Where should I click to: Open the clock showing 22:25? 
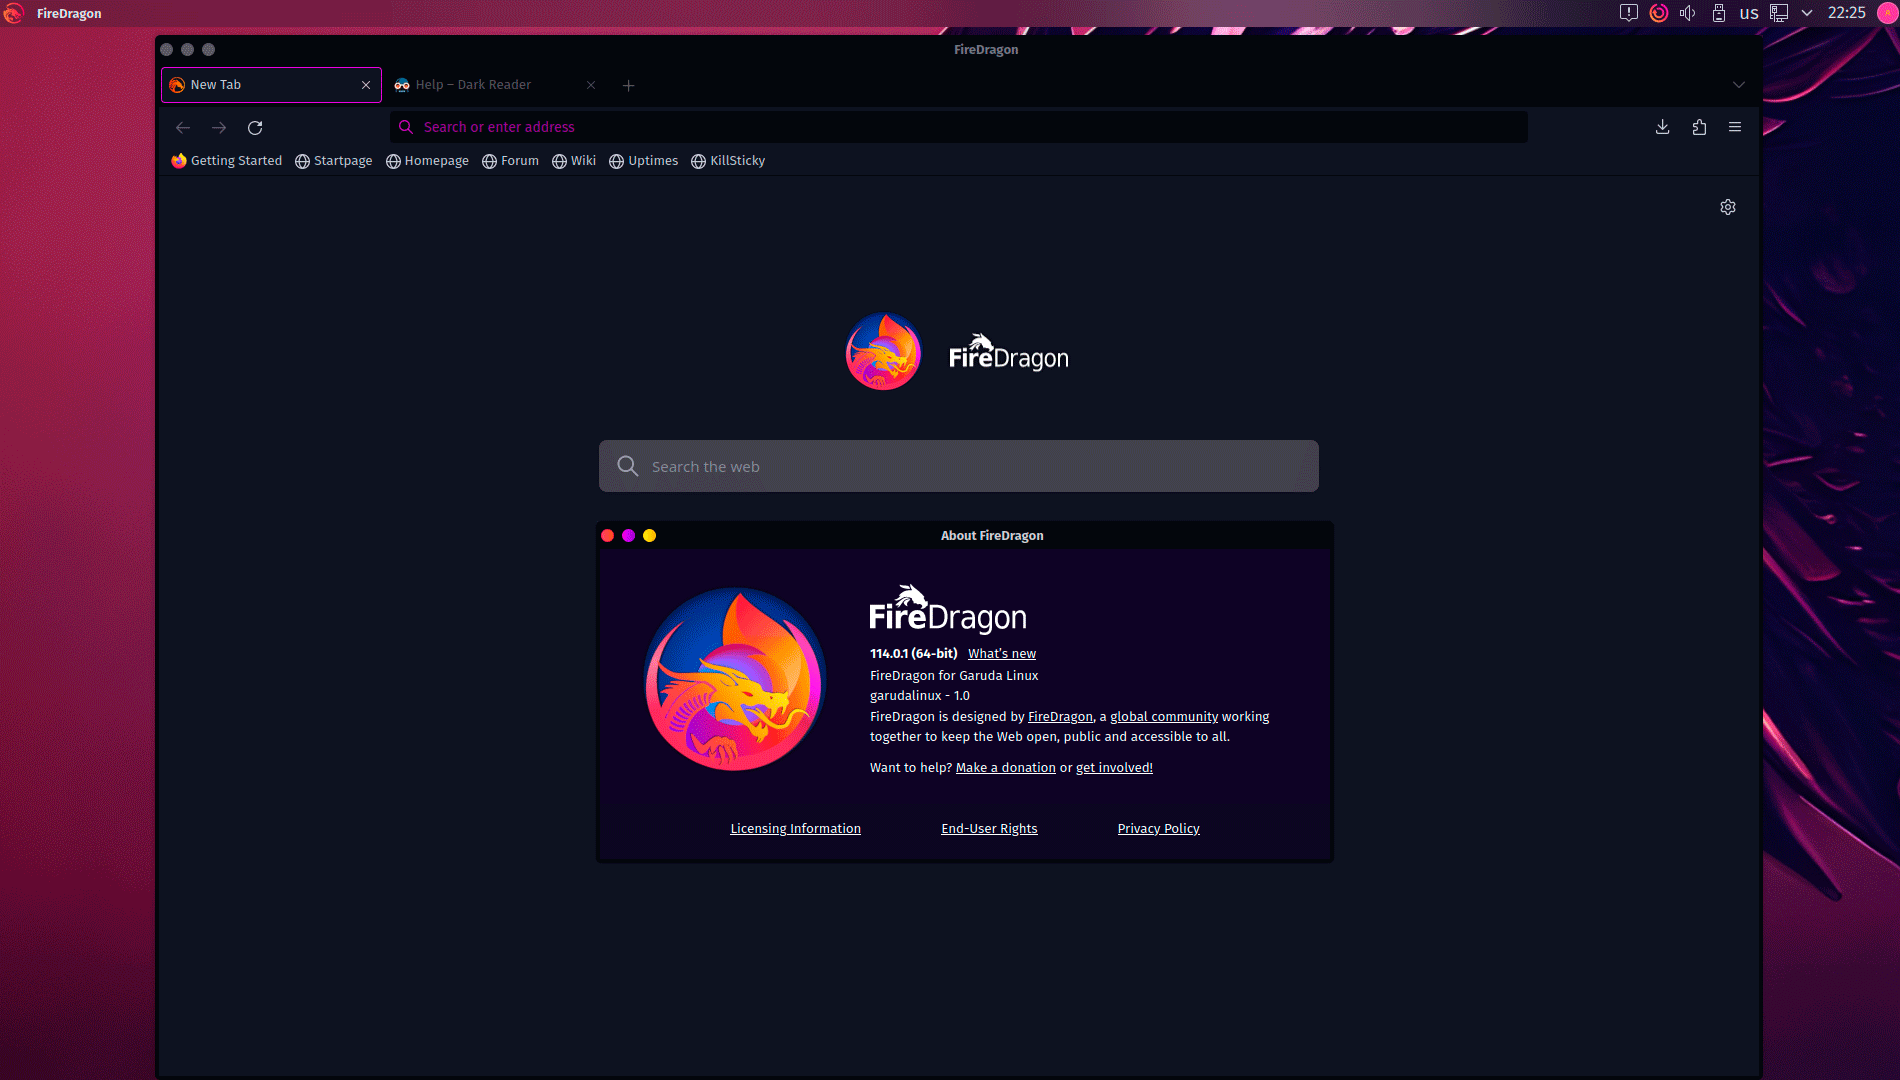(x=1846, y=13)
